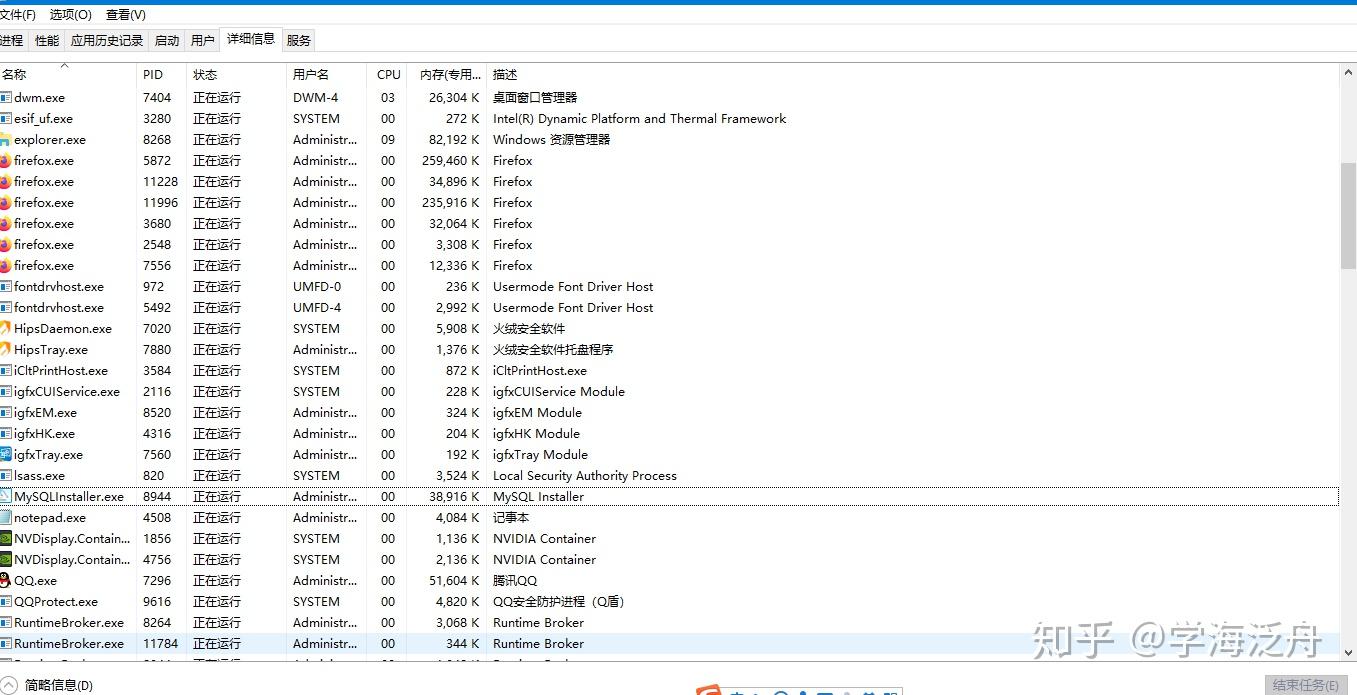This screenshot has width=1357, height=695.
Task: Click Firefox icon for PID 11228
Action: point(5,181)
